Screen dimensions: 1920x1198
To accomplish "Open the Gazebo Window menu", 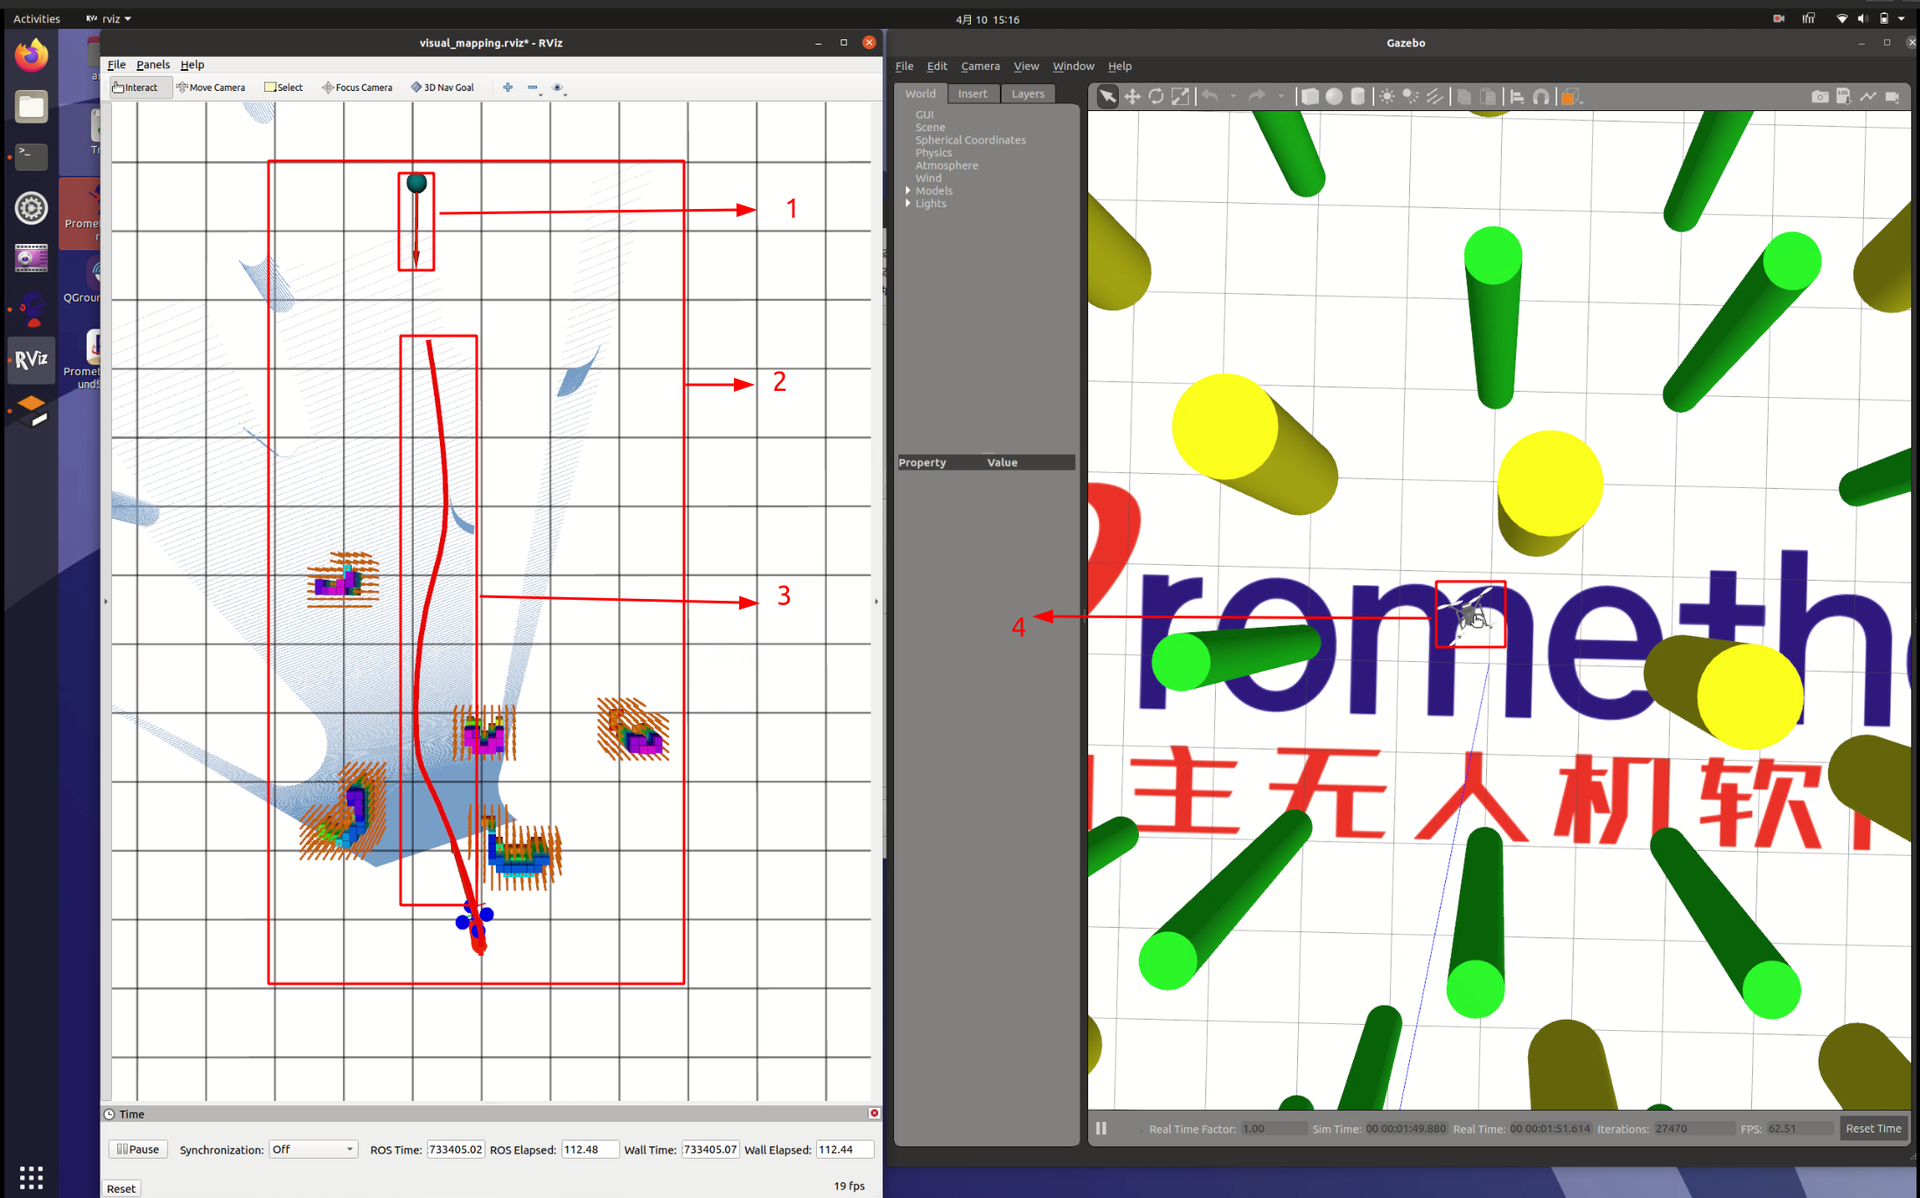I will [x=1073, y=66].
